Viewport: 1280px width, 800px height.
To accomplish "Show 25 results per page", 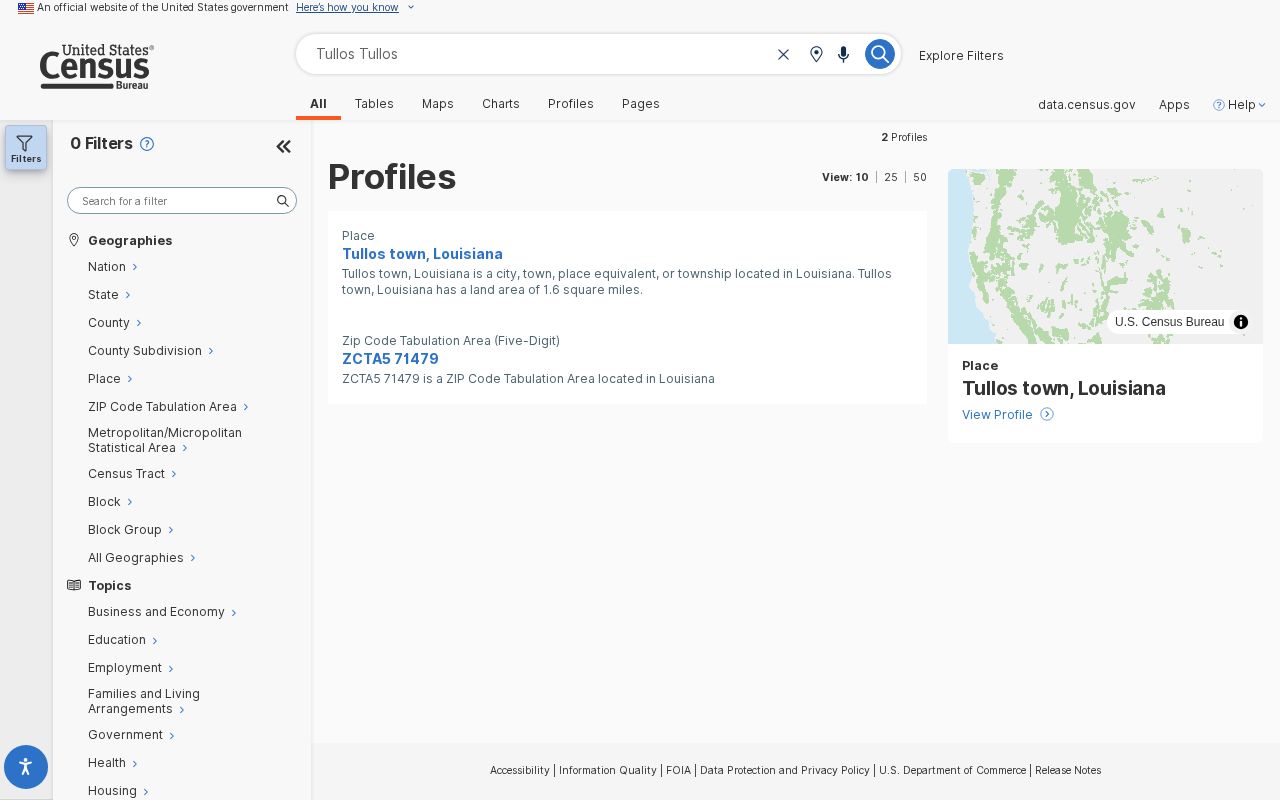I will coord(891,177).
